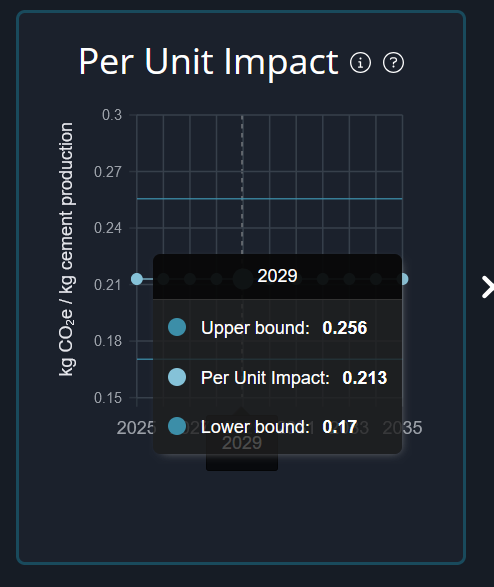Click the Lower bound legend dot in tooltip
The height and width of the screenshot is (587, 494).
[x=177, y=426]
